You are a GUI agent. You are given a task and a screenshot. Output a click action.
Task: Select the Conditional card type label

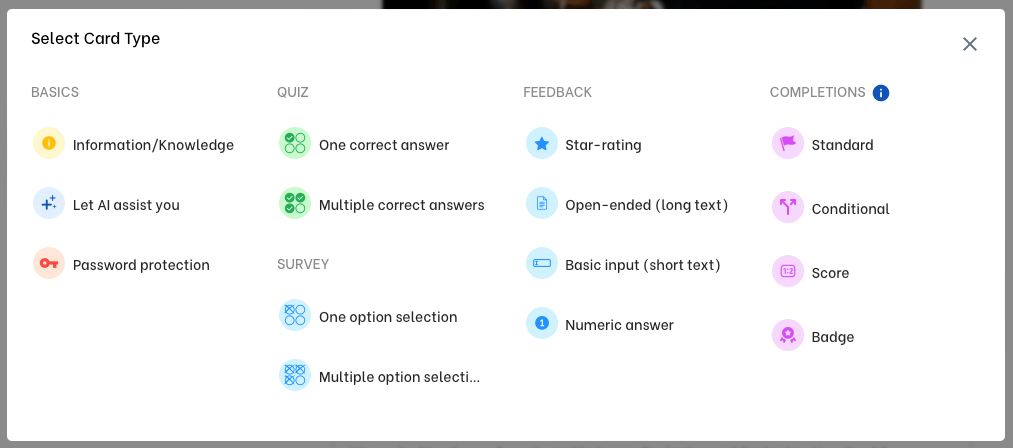[x=850, y=209]
